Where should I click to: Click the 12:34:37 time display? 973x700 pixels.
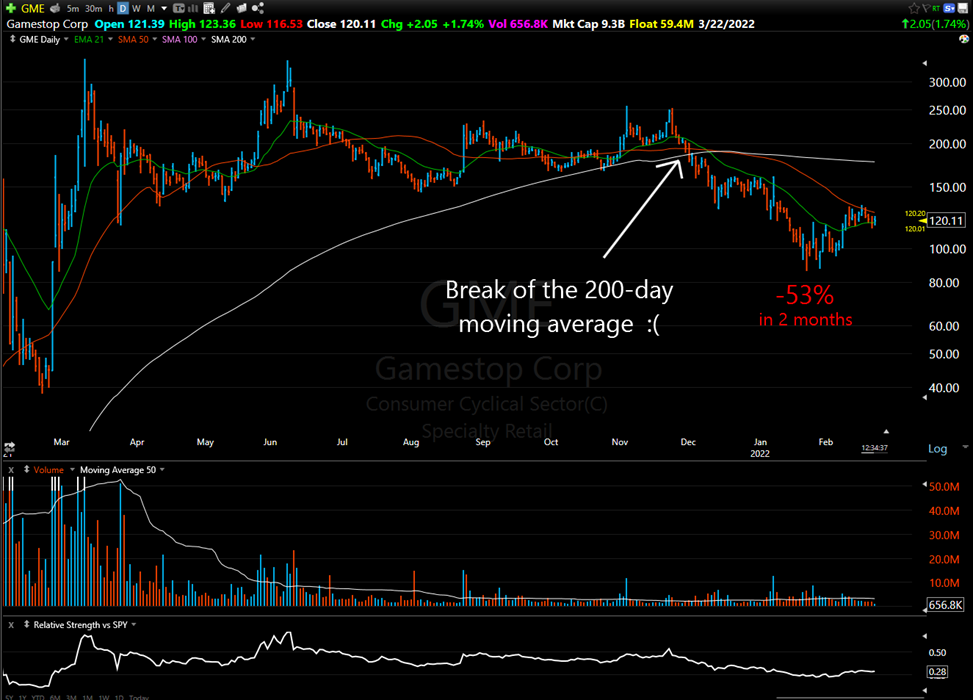(x=874, y=448)
